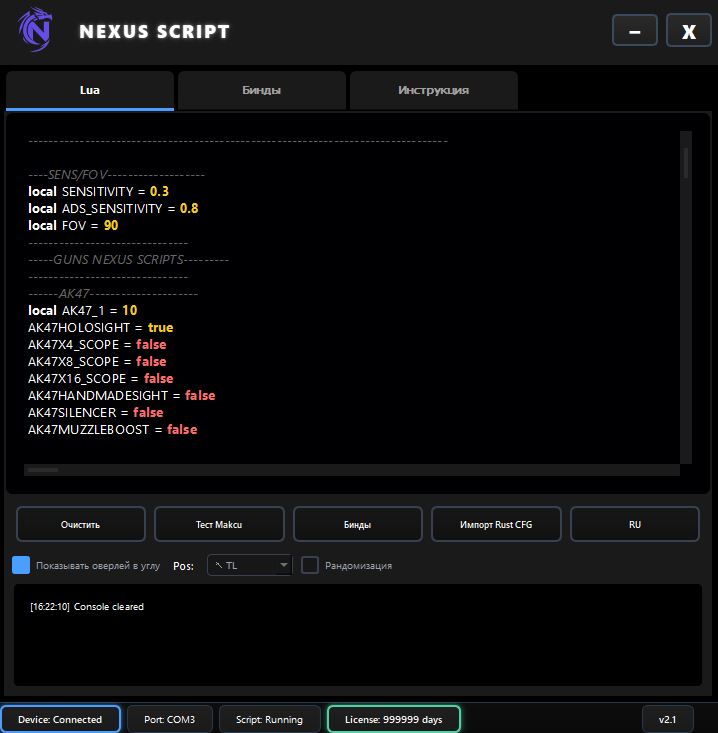Open the Бинды tab
The height and width of the screenshot is (733, 718).
point(262,90)
